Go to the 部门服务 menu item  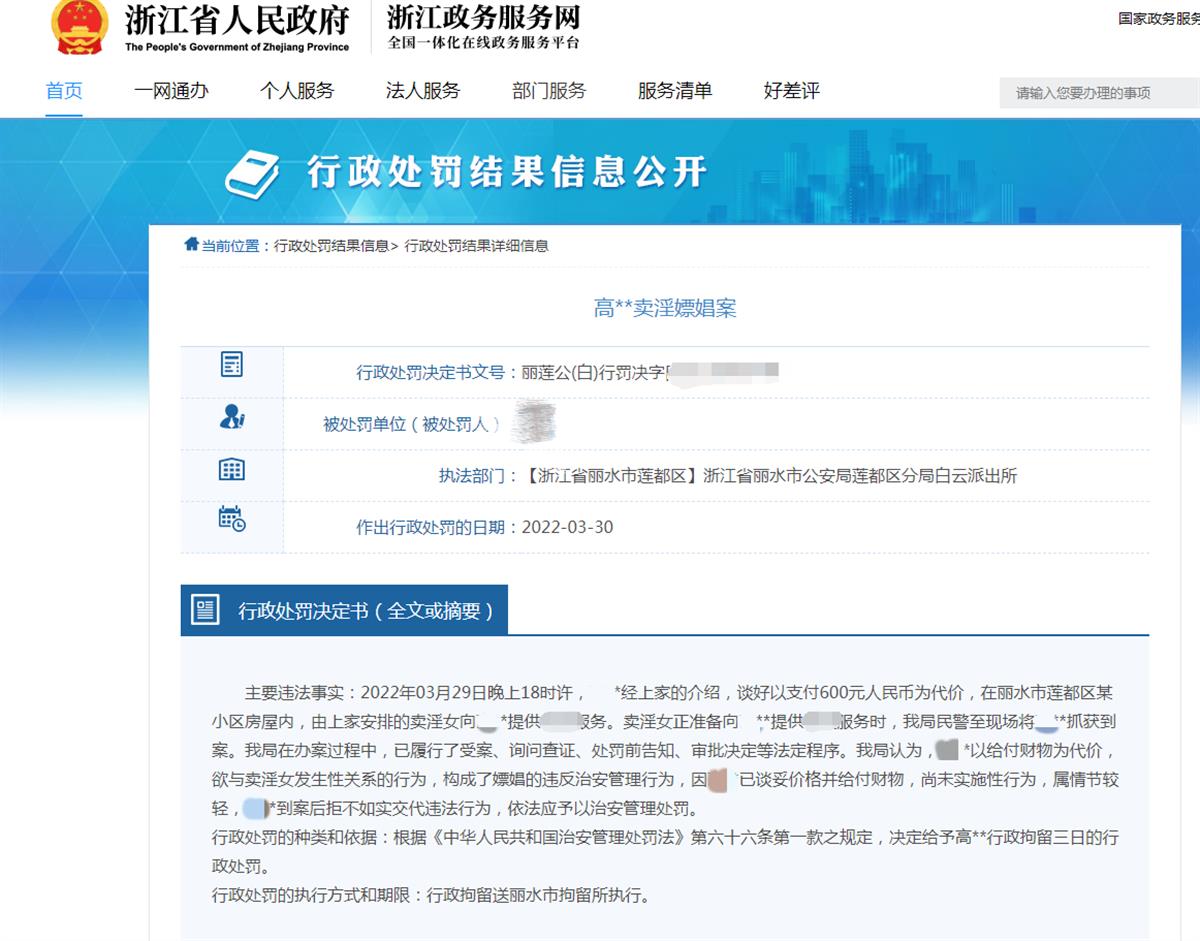(x=549, y=91)
